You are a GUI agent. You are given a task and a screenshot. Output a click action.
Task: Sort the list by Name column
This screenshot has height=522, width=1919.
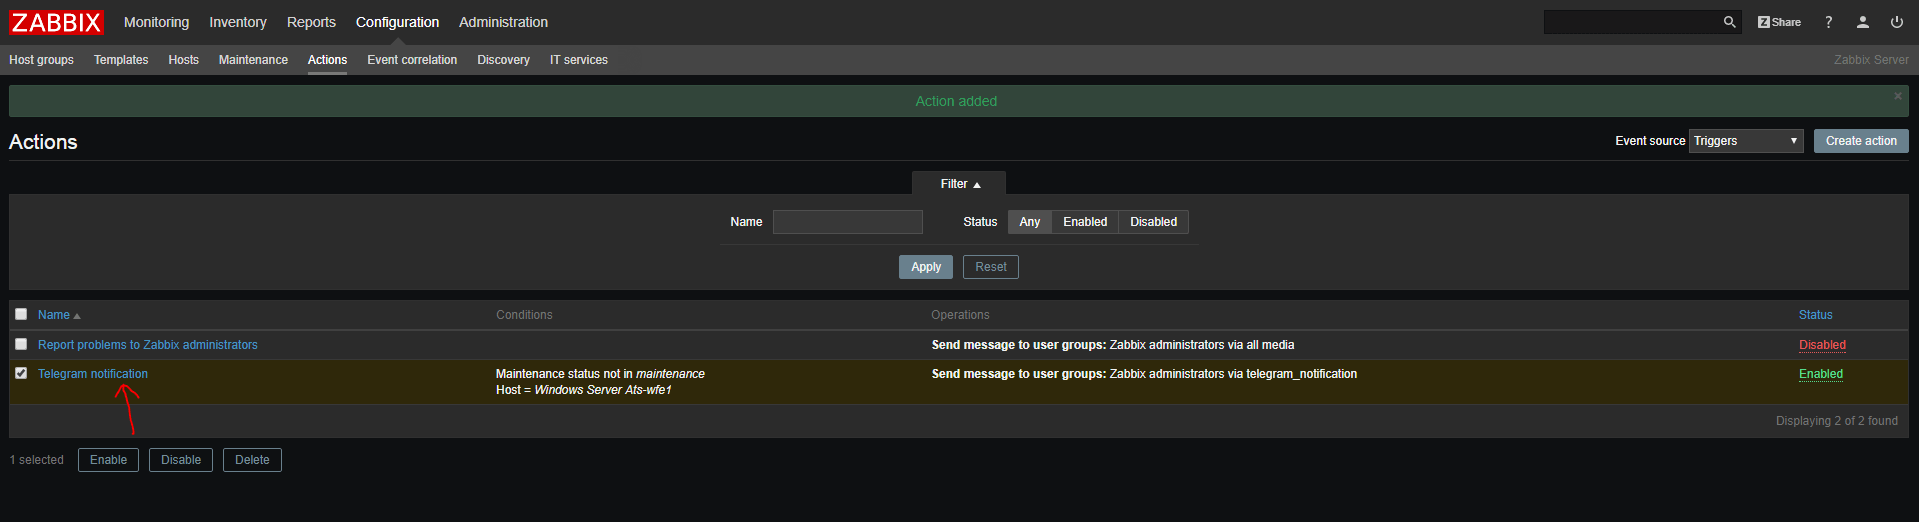coord(54,315)
